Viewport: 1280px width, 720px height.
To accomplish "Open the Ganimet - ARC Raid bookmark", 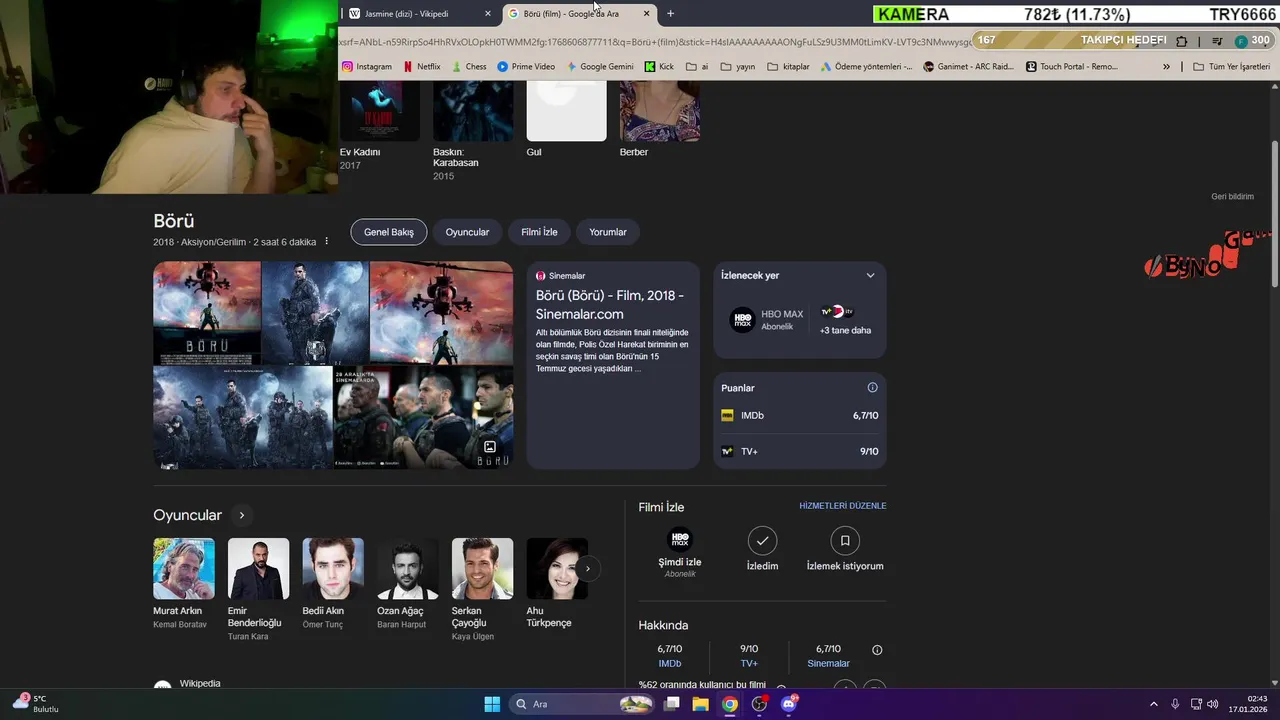I will click(968, 67).
